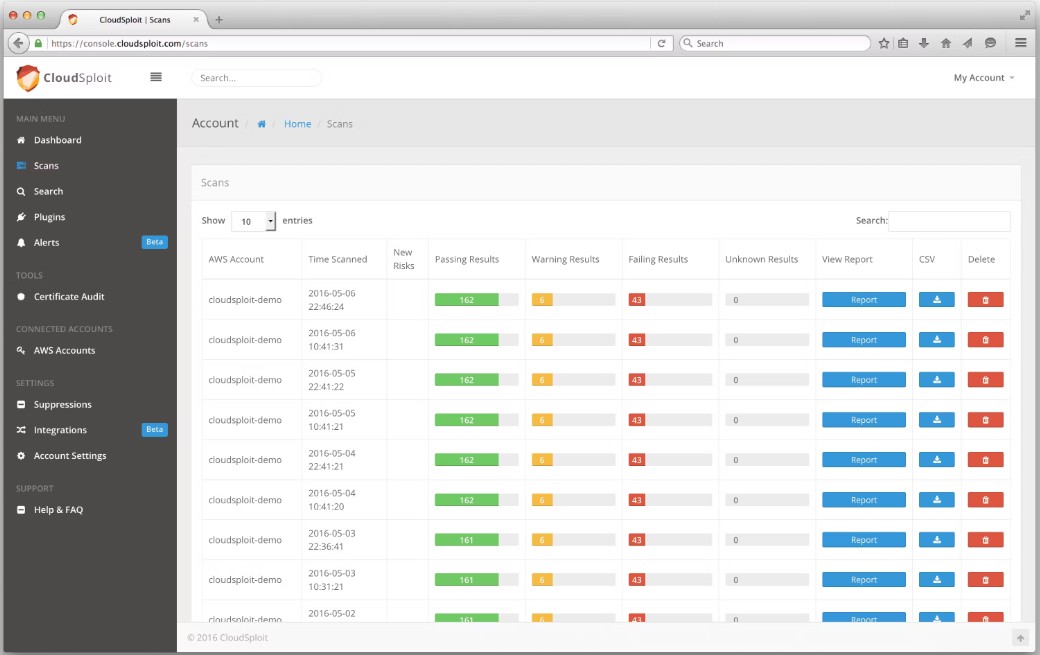Download CSV for 2016-05-05 10:41:21 scan
The height and width of the screenshot is (655, 1040).
tap(937, 420)
